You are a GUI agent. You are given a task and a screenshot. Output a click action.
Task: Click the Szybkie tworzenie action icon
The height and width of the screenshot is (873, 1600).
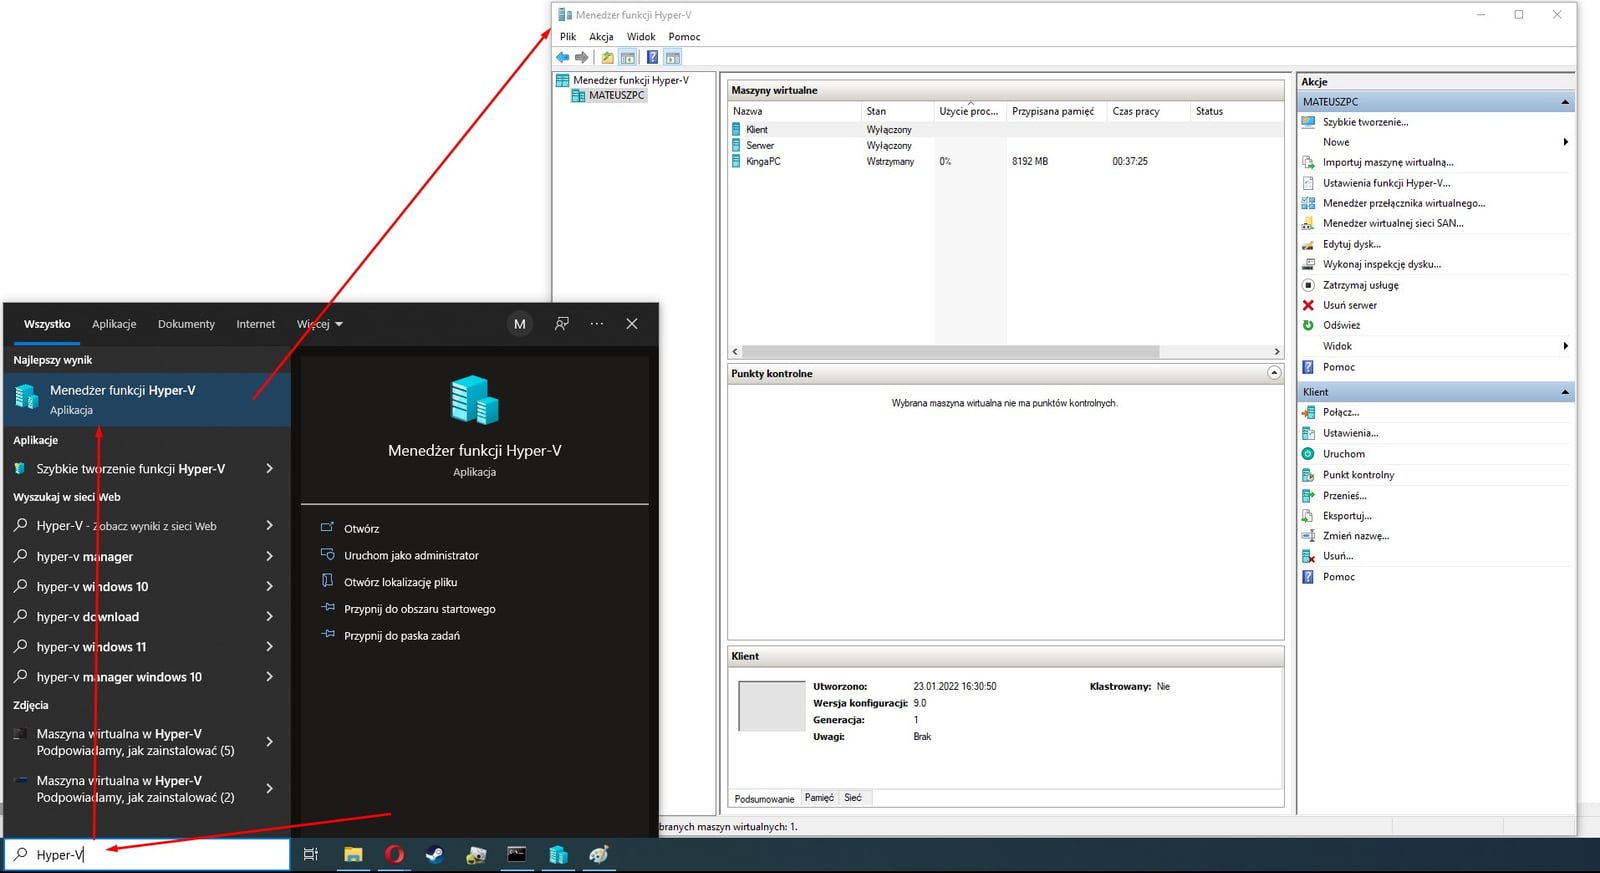click(x=1308, y=122)
